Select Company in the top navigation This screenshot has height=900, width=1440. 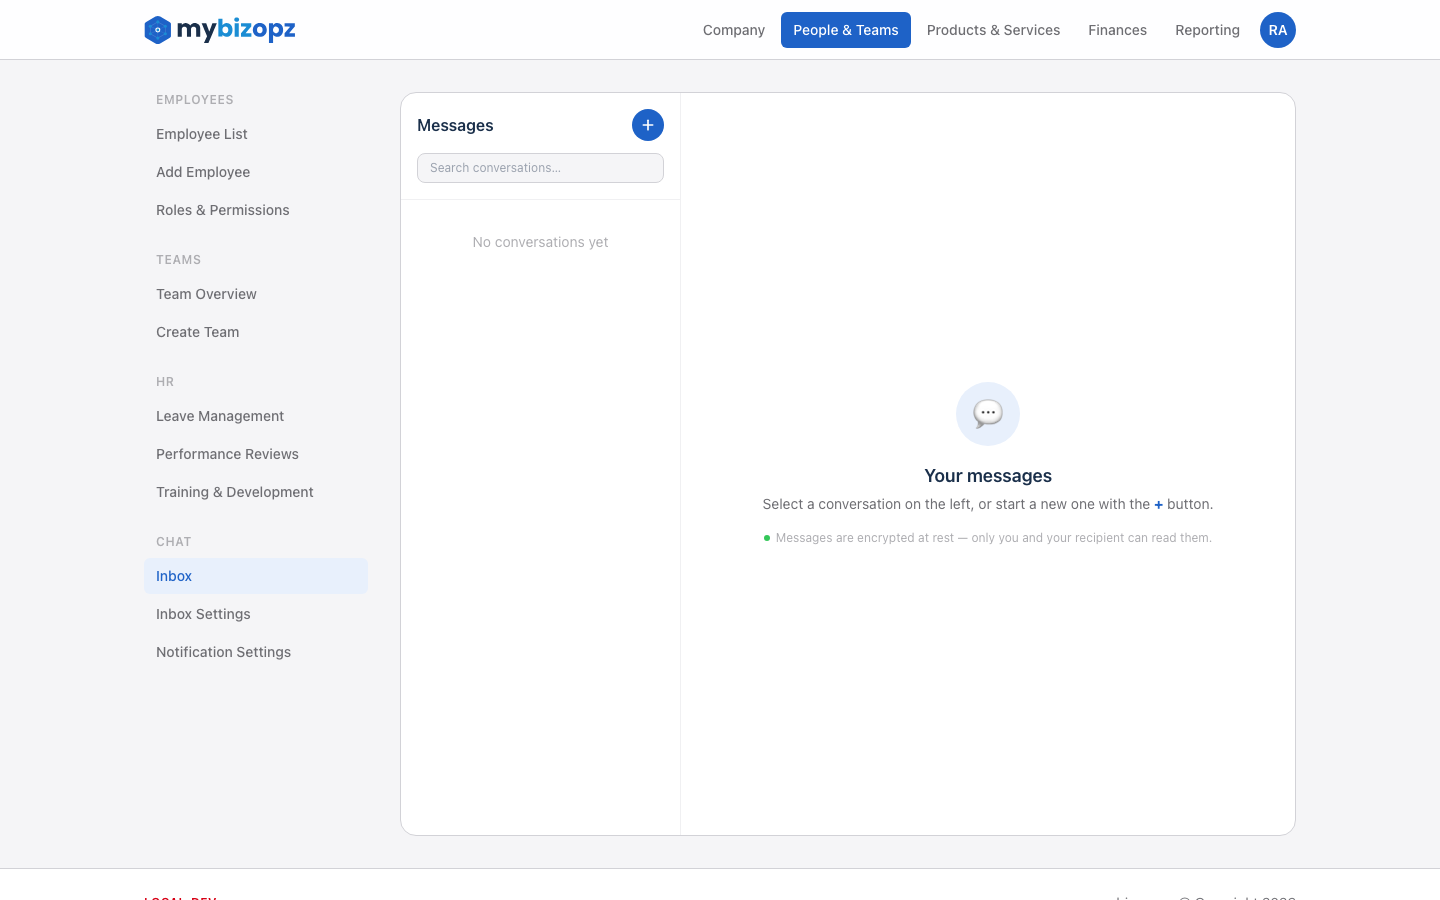coord(733,30)
